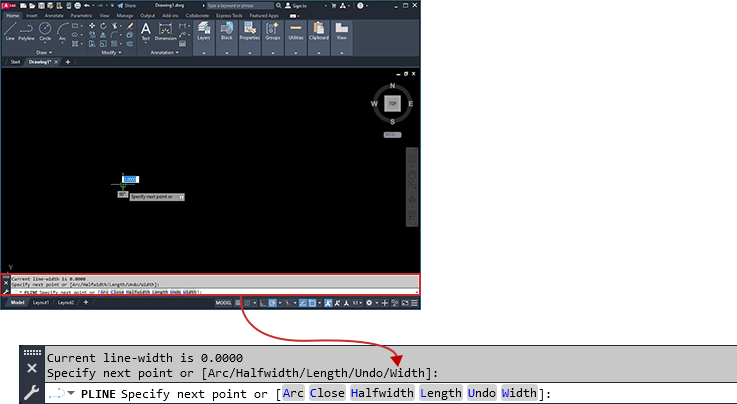Viewport: 737px width, 404px height.
Task: Toggle 2D object snap in status bar
Action: [x=312, y=303]
